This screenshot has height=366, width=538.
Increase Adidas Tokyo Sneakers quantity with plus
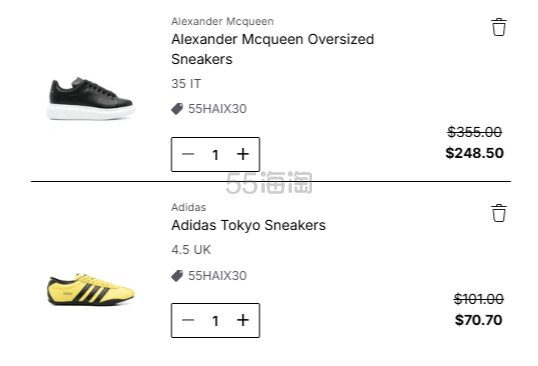pyautogui.click(x=243, y=320)
